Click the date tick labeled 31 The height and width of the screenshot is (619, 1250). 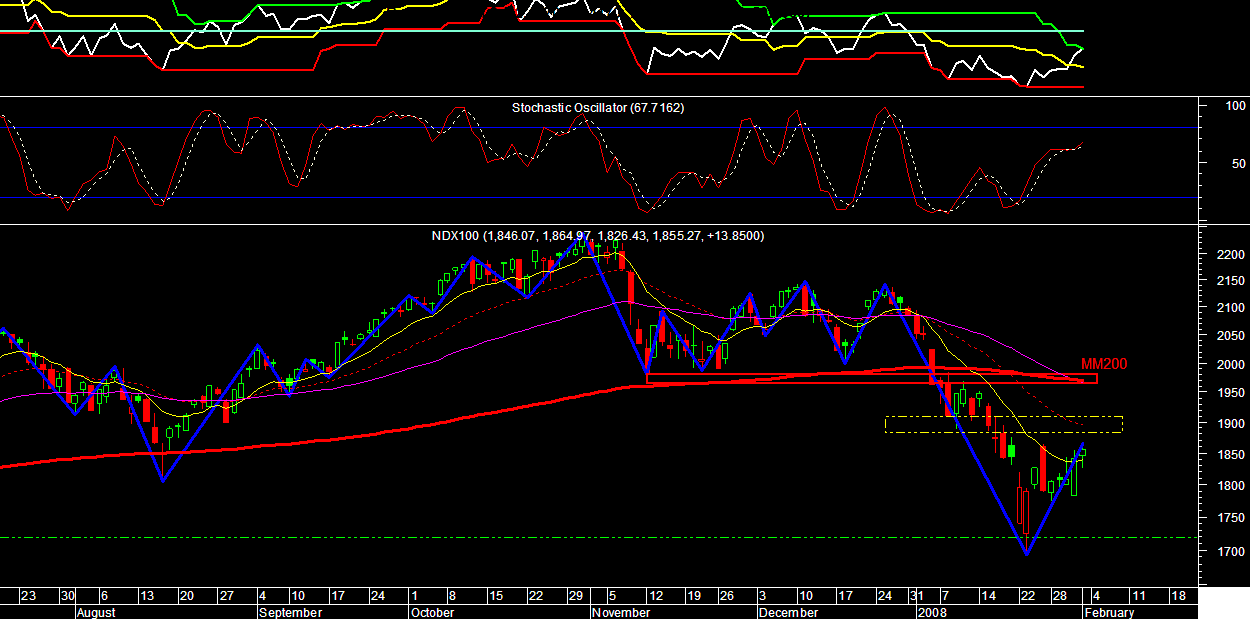click(x=918, y=596)
